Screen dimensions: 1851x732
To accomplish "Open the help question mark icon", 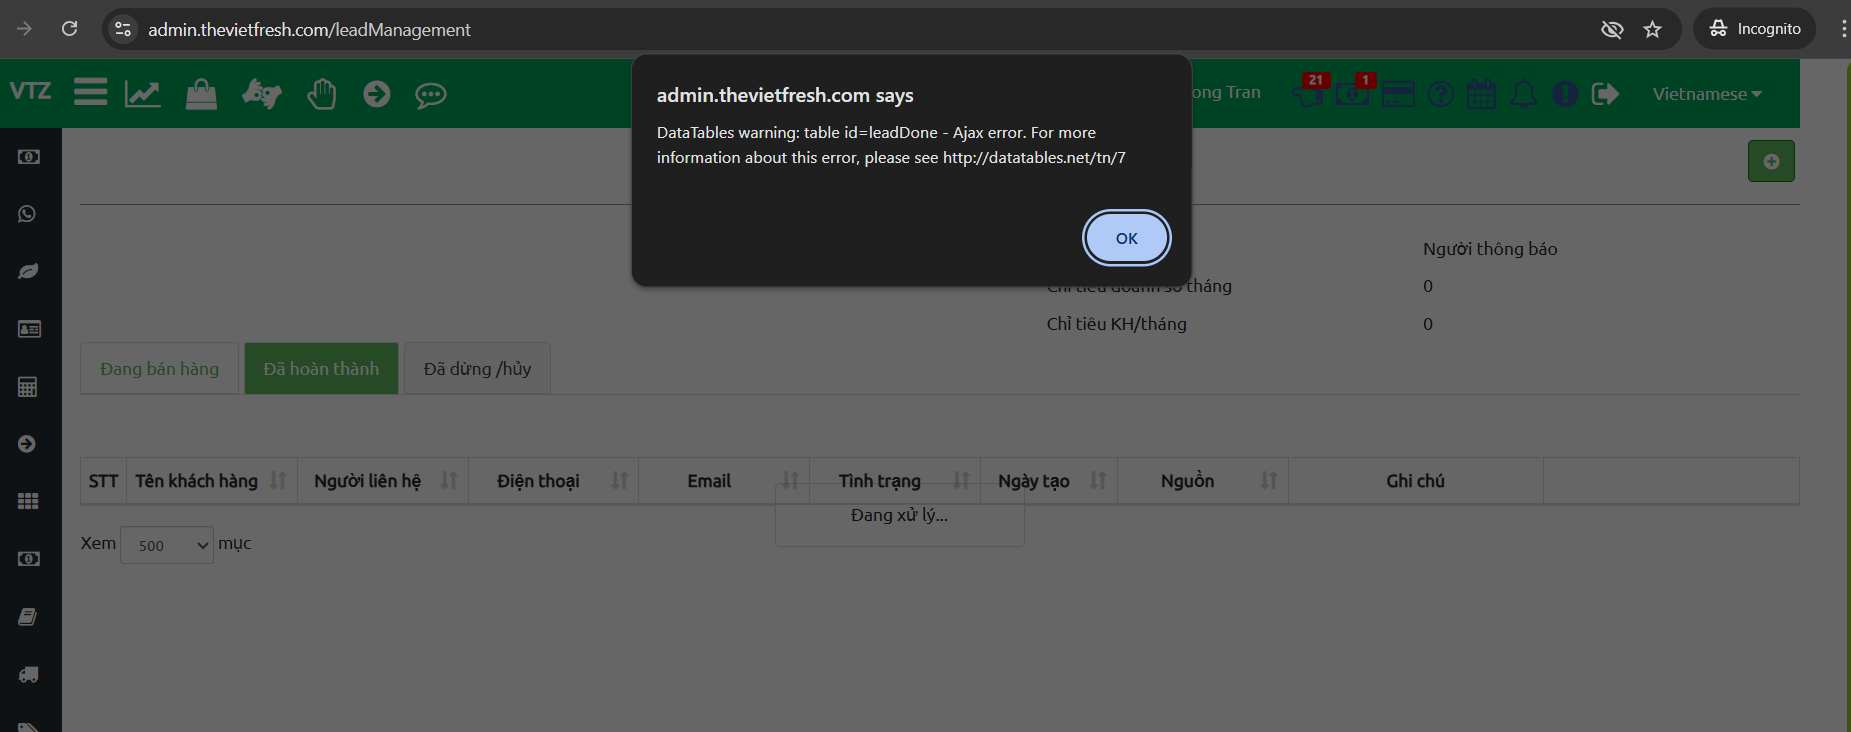I will coord(1440,94).
